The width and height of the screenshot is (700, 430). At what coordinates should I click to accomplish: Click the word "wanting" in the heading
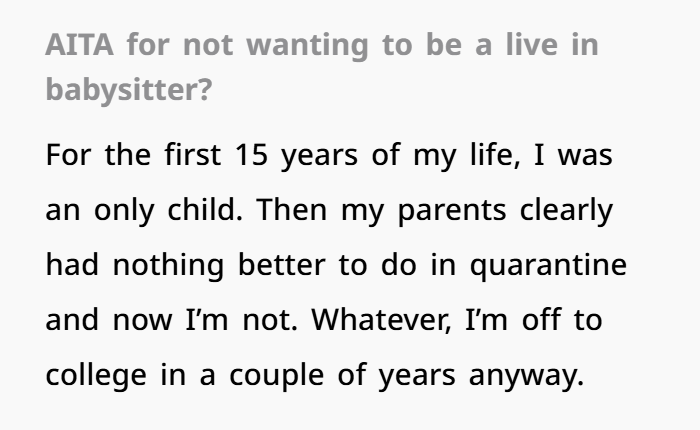point(307,46)
